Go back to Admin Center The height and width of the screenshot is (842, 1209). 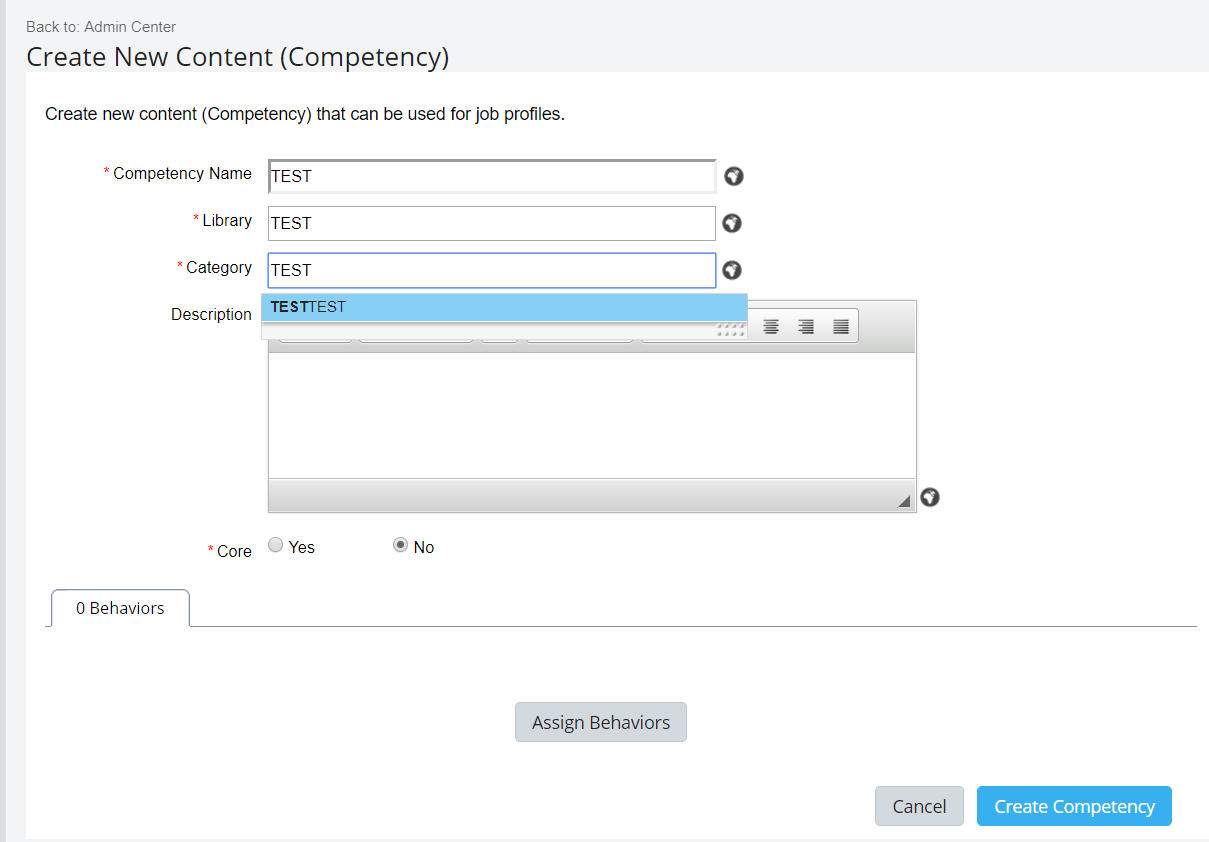pyautogui.click(x=130, y=27)
